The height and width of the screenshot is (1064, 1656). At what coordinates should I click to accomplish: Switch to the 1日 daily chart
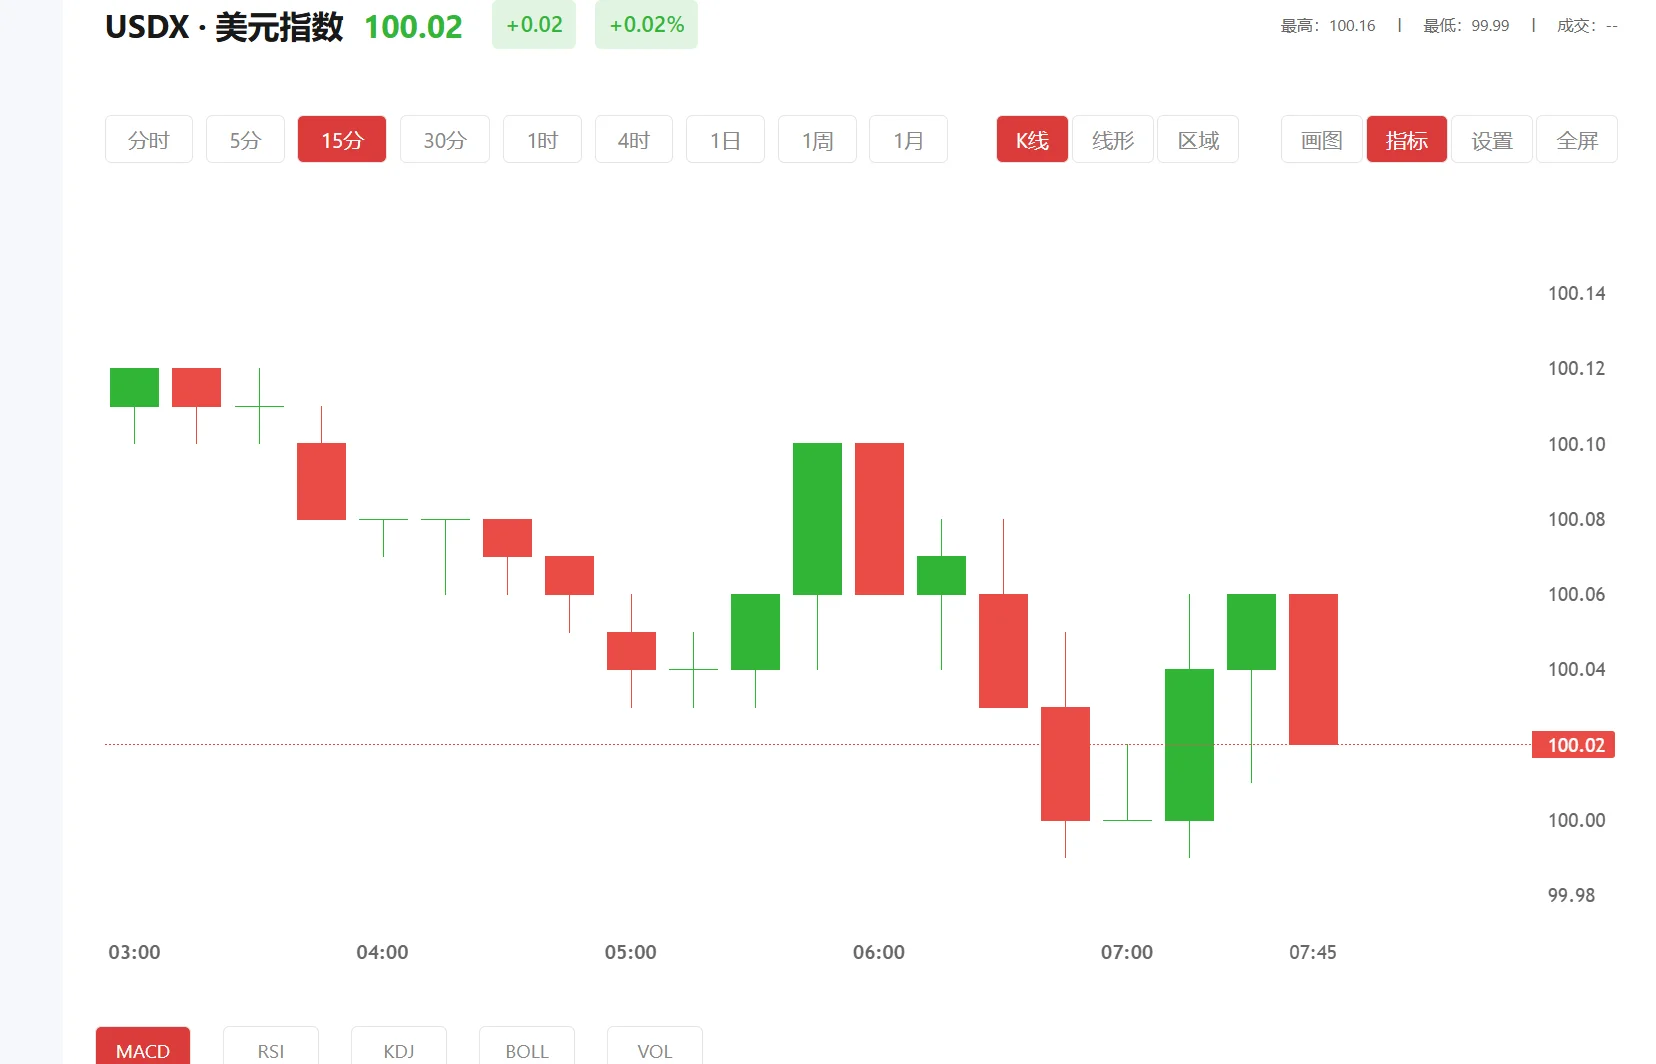725,140
